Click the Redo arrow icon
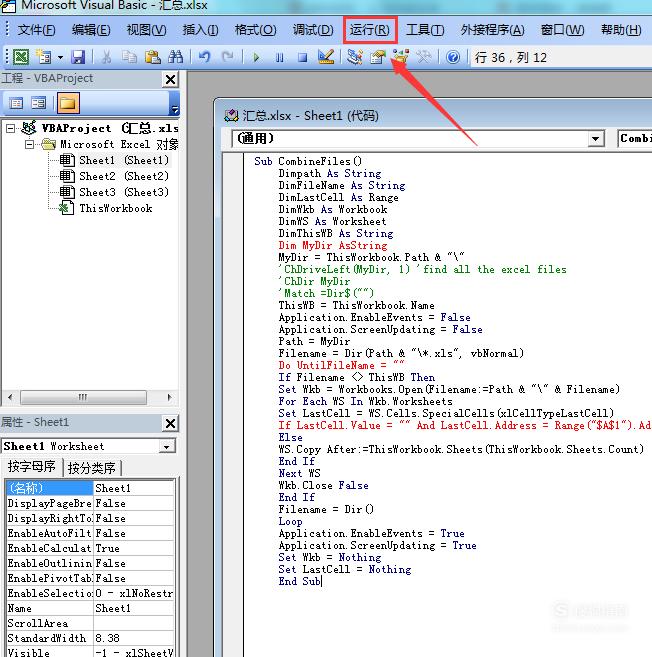 (x=228, y=57)
